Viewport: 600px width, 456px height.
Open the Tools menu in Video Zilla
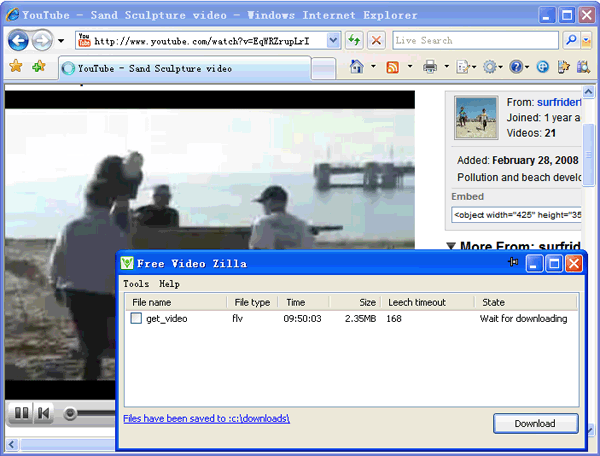(x=136, y=284)
